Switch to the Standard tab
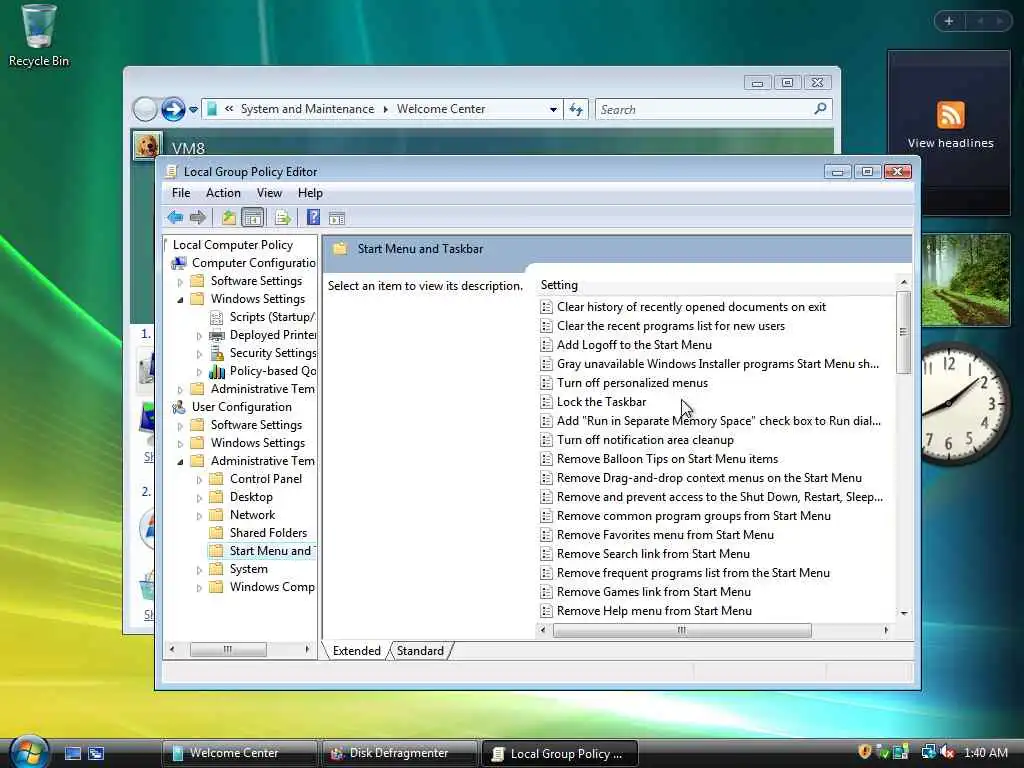This screenshot has height=768, width=1024. (420, 650)
